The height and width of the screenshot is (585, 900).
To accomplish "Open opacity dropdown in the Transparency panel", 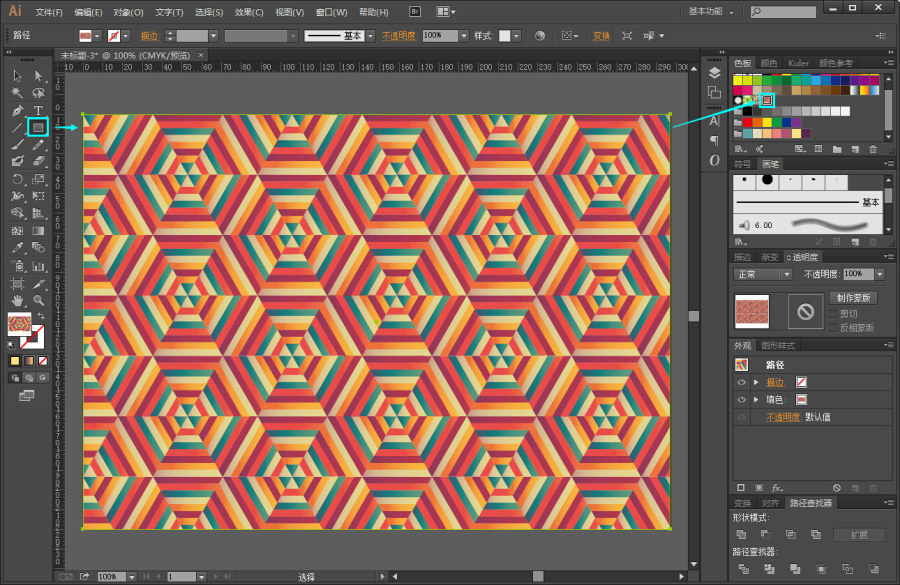I will coord(880,274).
